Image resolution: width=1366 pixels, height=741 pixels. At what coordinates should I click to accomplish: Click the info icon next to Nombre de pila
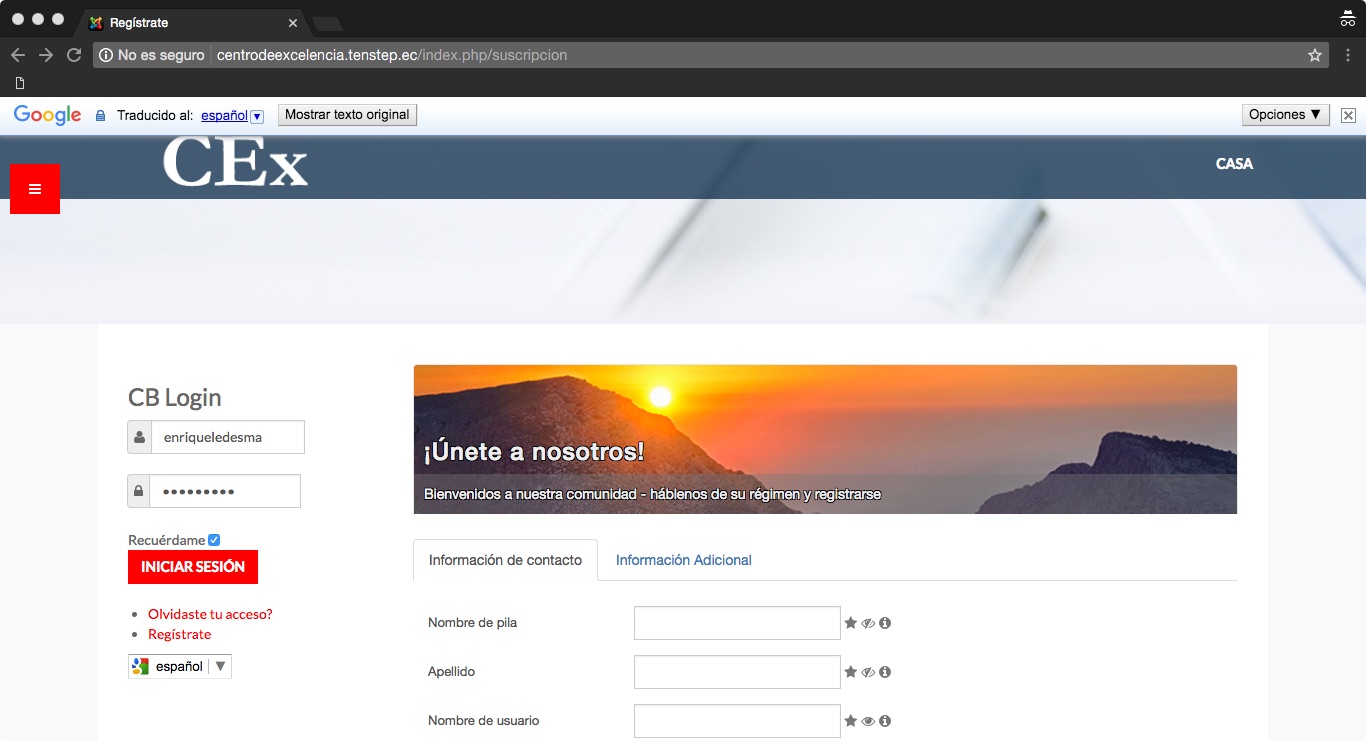pos(885,623)
